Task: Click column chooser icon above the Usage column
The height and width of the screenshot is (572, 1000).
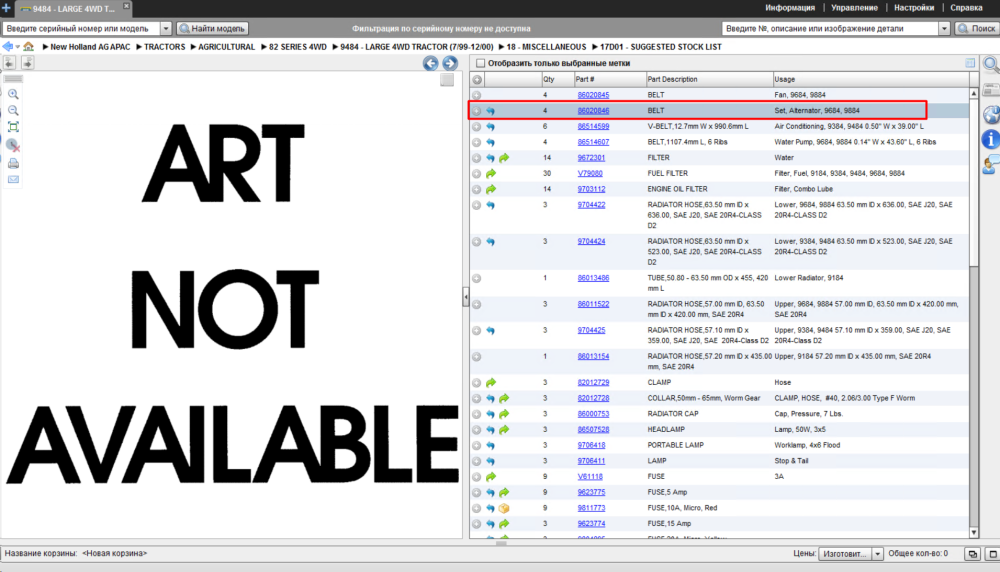Action: [x=970, y=62]
